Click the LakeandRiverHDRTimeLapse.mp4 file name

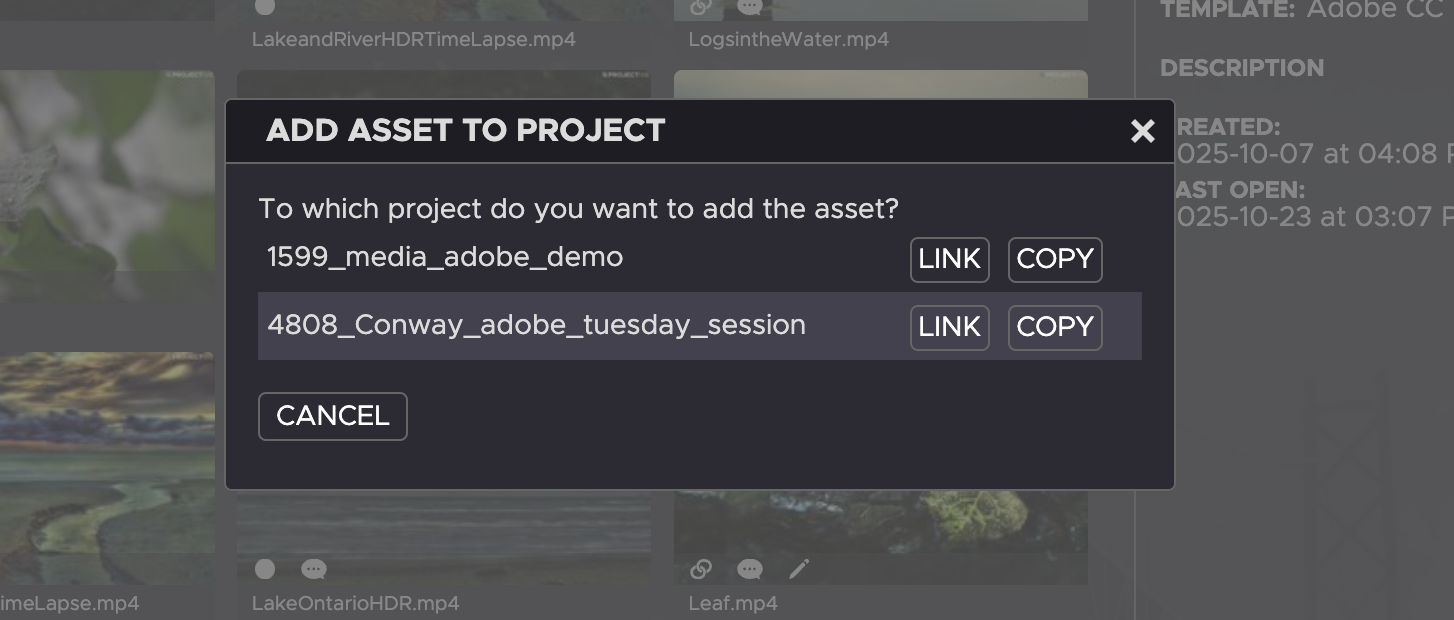(413, 40)
